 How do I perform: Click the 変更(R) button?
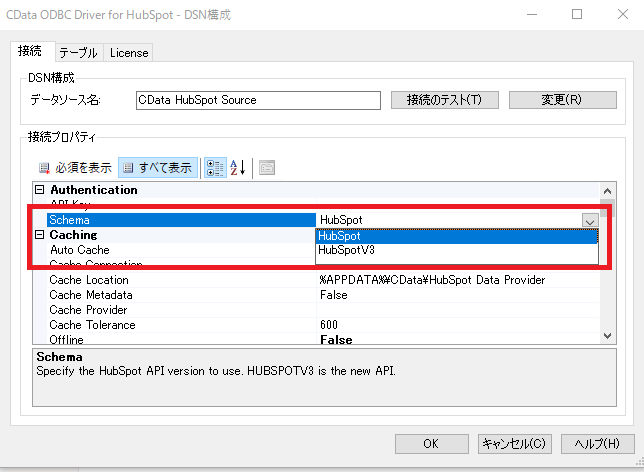(562, 100)
